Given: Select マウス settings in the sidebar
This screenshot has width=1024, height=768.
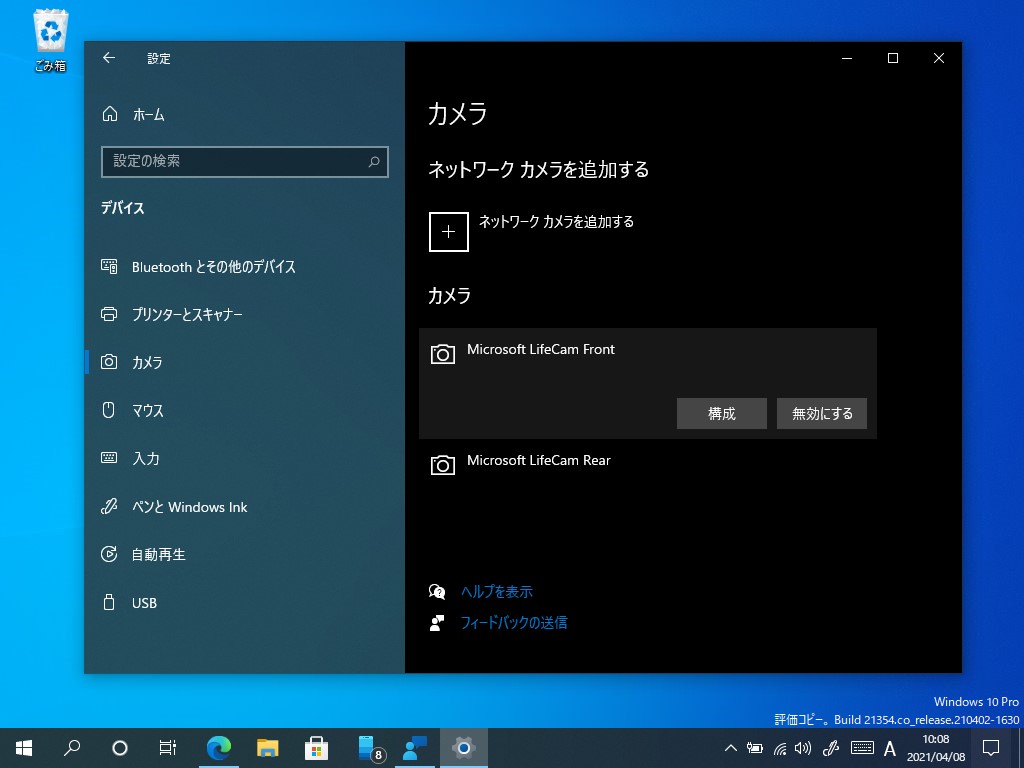Looking at the screenshot, I should (147, 410).
